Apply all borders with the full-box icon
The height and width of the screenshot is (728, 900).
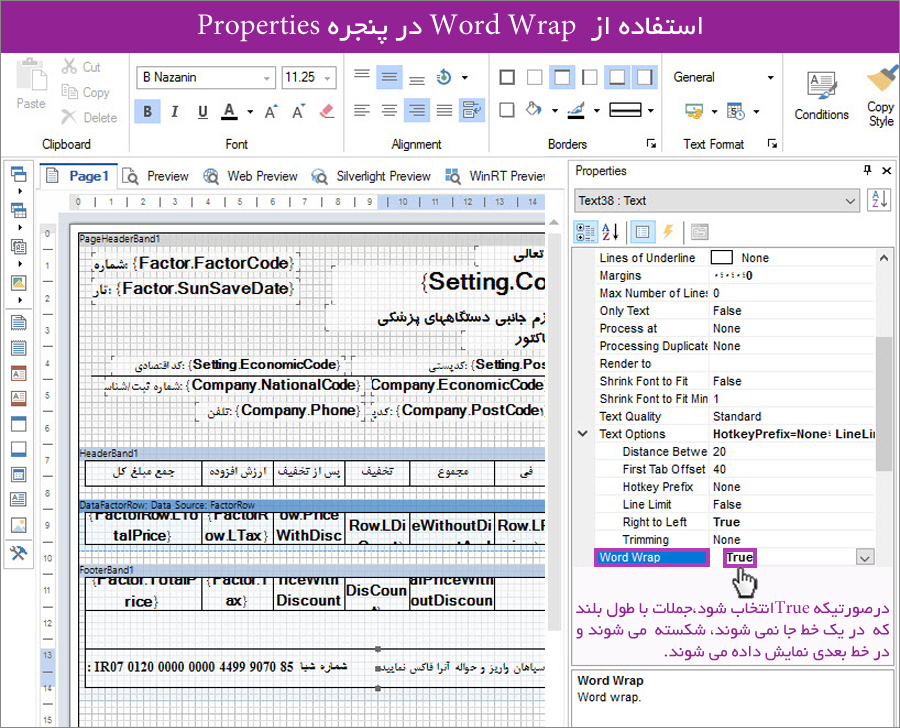507,77
